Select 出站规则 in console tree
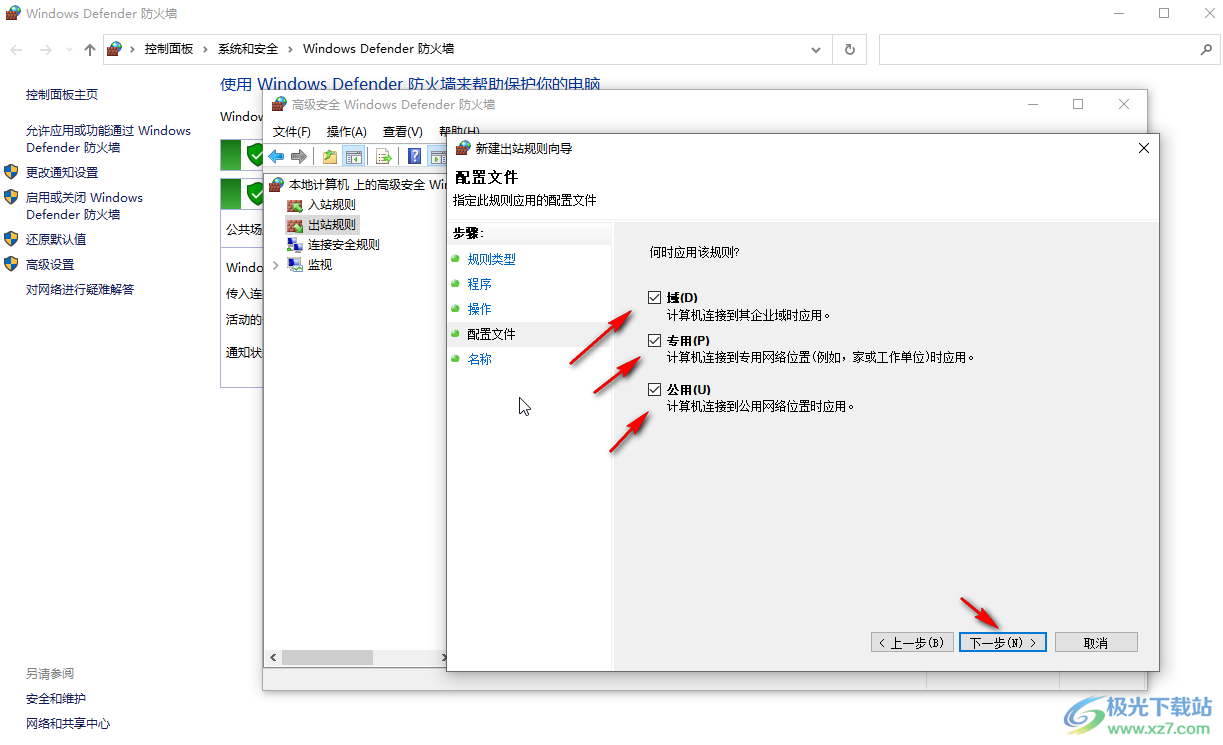 (331, 225)
